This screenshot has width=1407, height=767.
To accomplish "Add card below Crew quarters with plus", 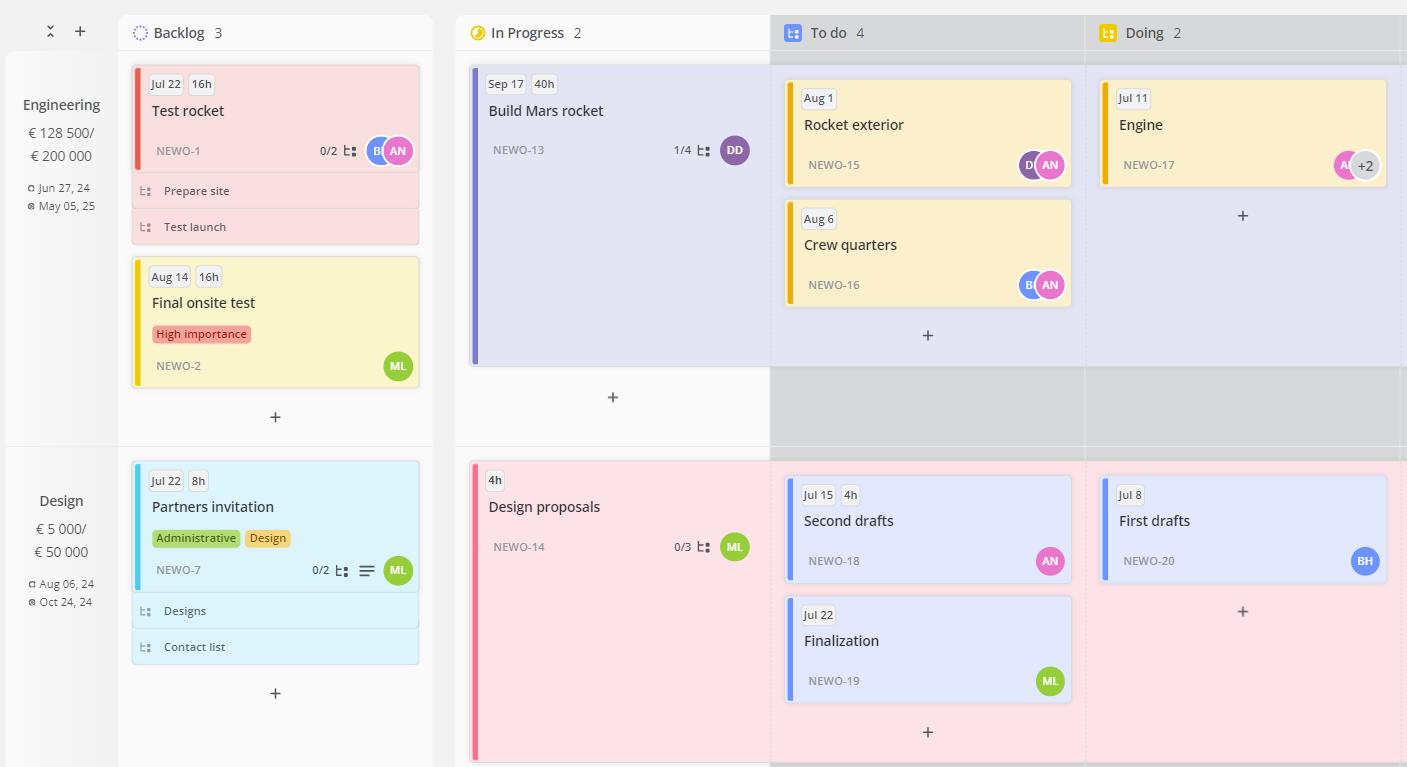I will (928, 335).
